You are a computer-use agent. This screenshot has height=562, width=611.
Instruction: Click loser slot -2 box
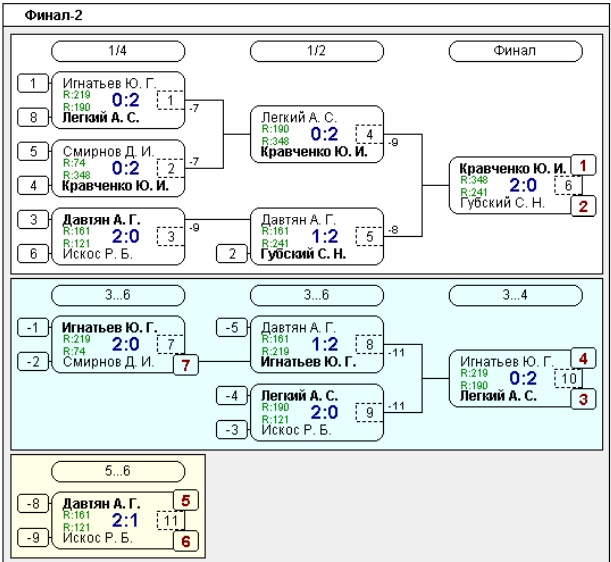33,362
